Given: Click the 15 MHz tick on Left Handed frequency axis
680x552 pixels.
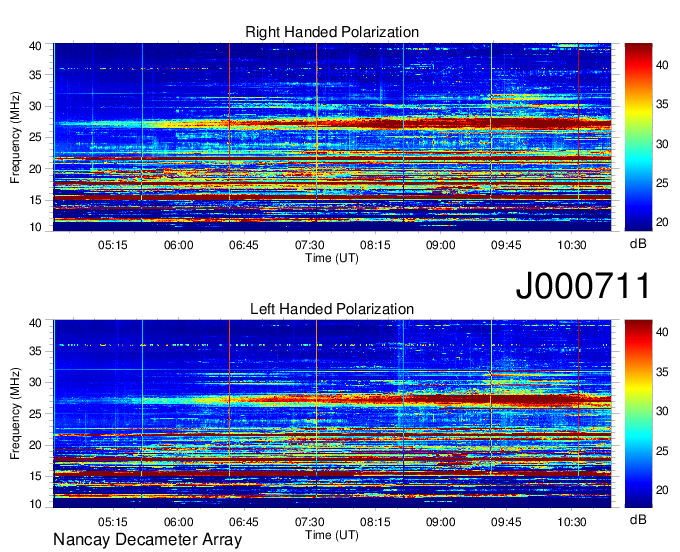Looking at the screenshot, I should pos(35,477).
